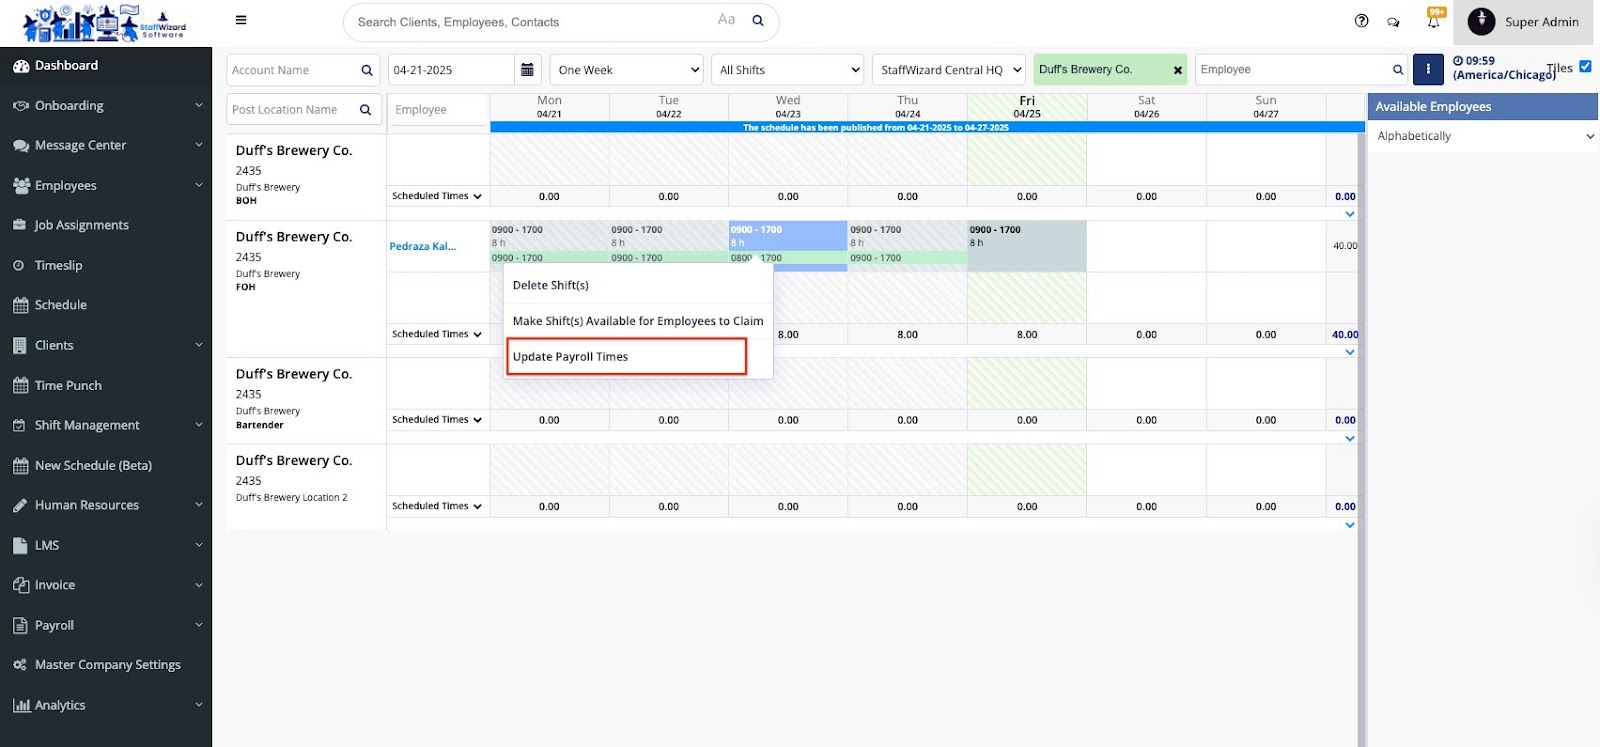The width and height of the screenshot is (1600, 747).
Task: Choose Delete Shift(s) from context menu
Action: [x=551, y=285]
